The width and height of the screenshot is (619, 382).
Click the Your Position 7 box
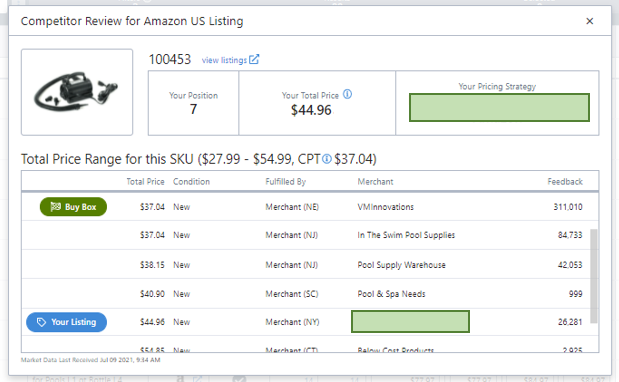[x=193, y=103]
